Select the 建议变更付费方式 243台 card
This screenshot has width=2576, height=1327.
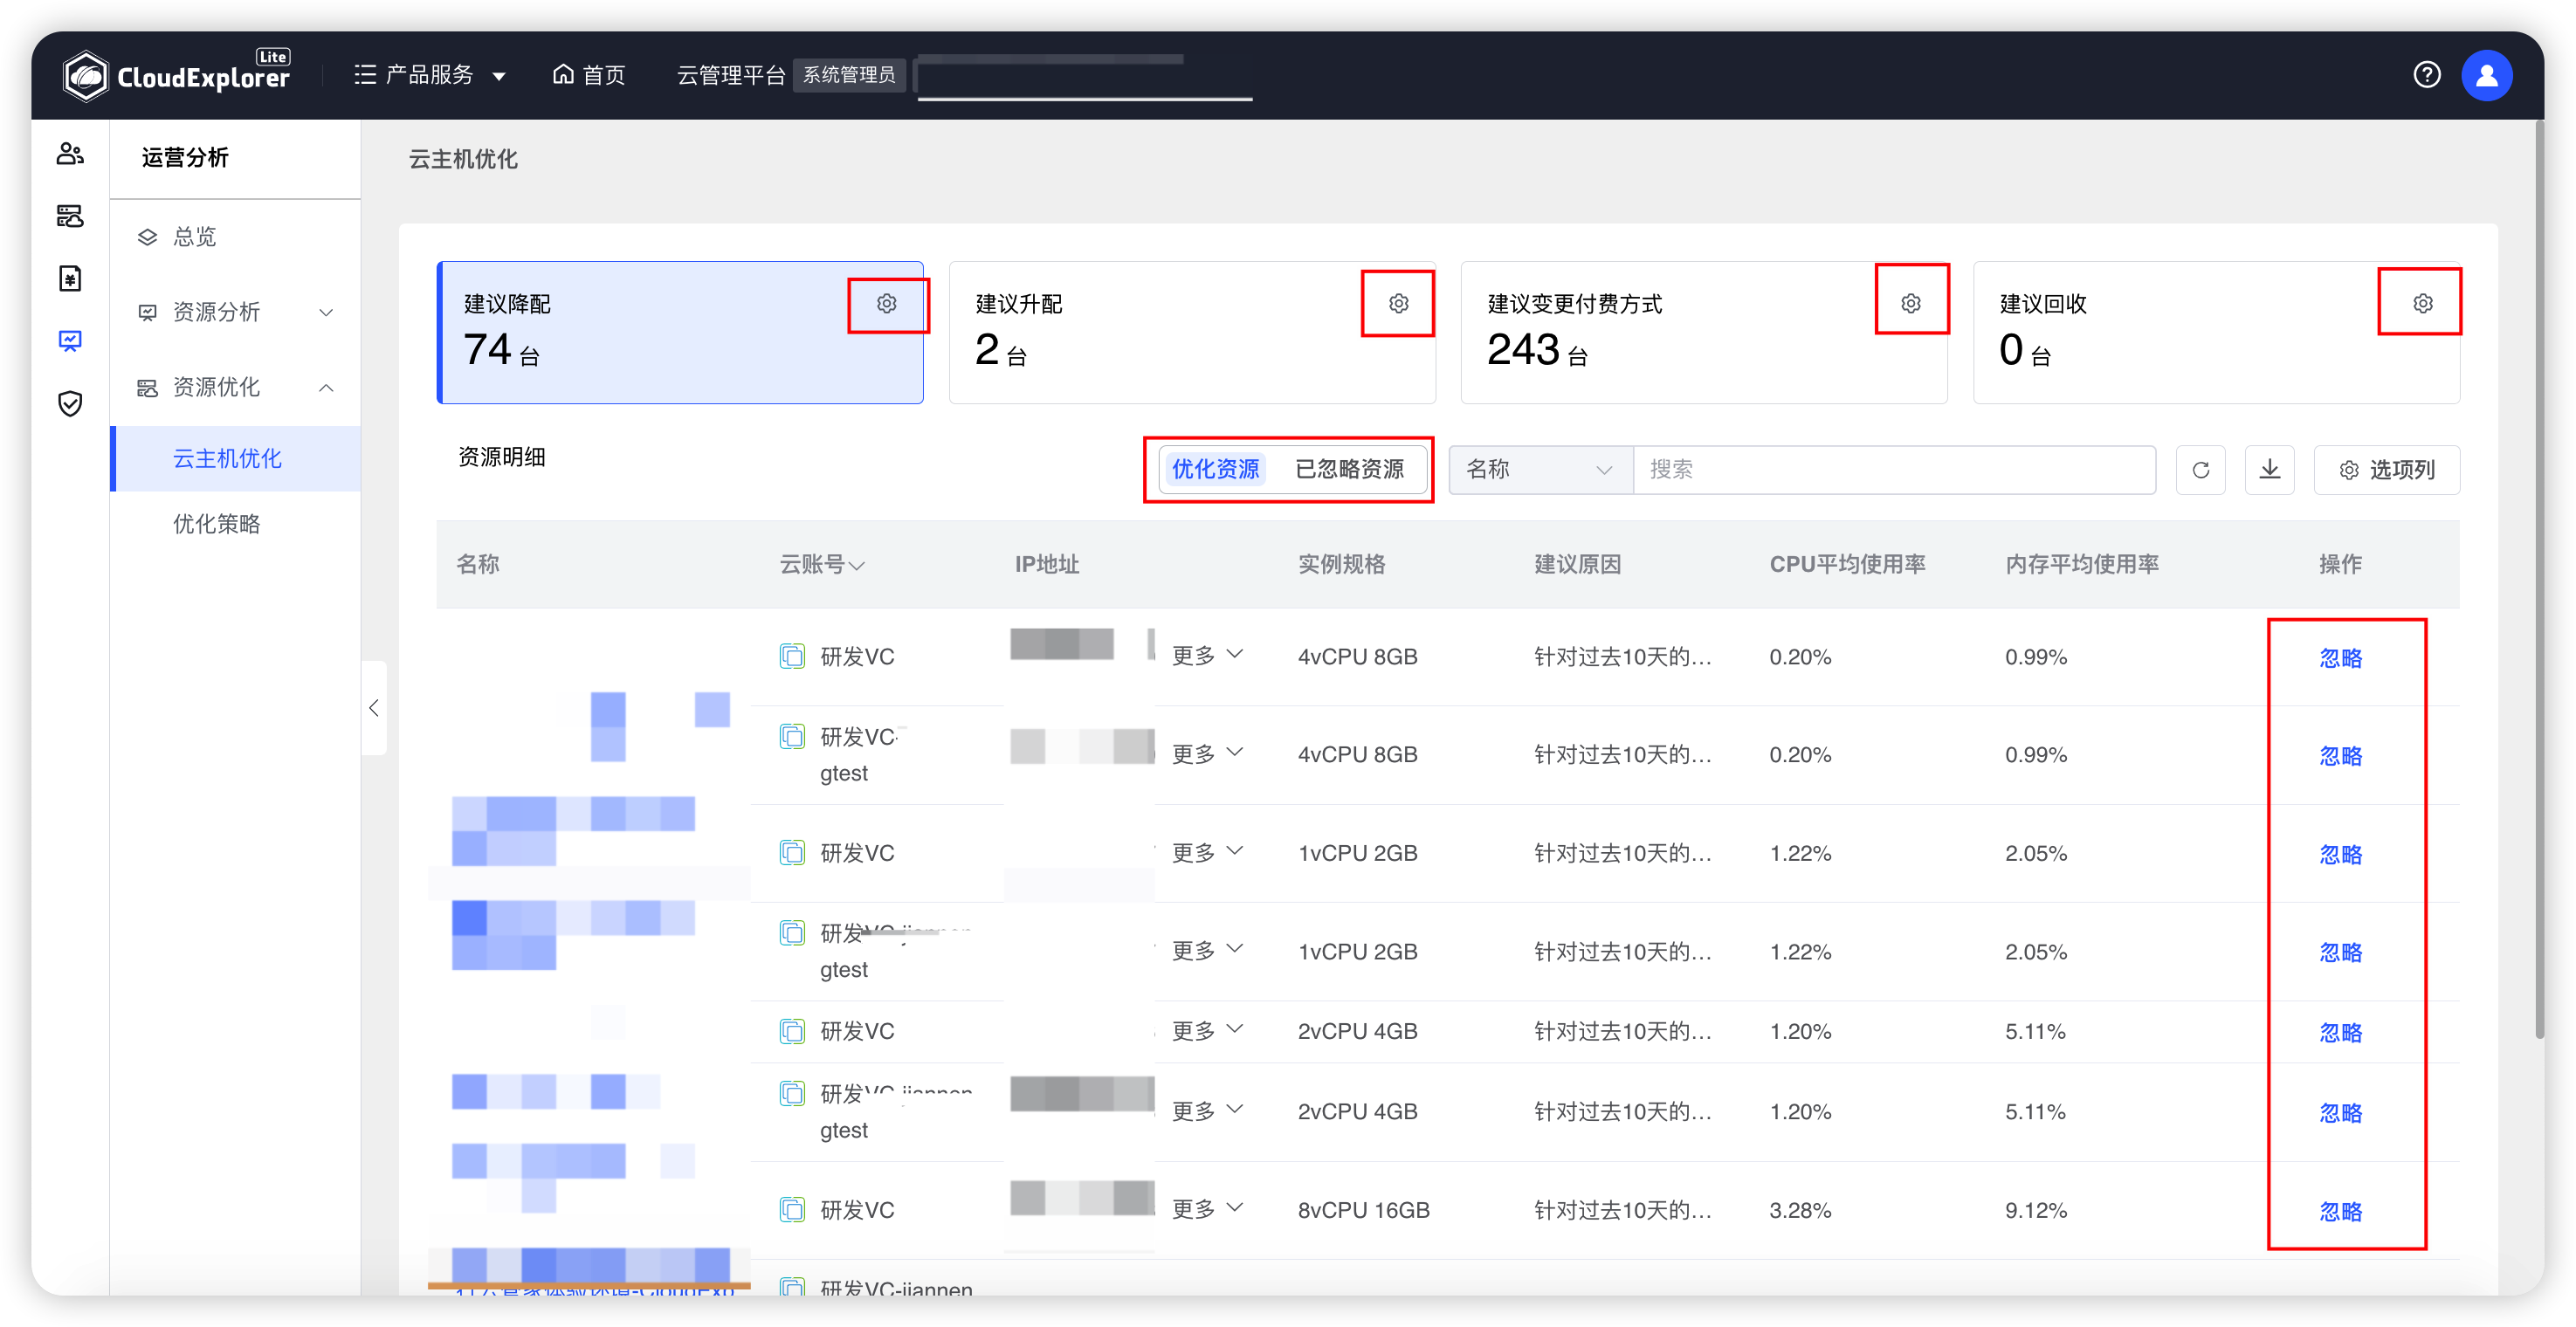1704,333
